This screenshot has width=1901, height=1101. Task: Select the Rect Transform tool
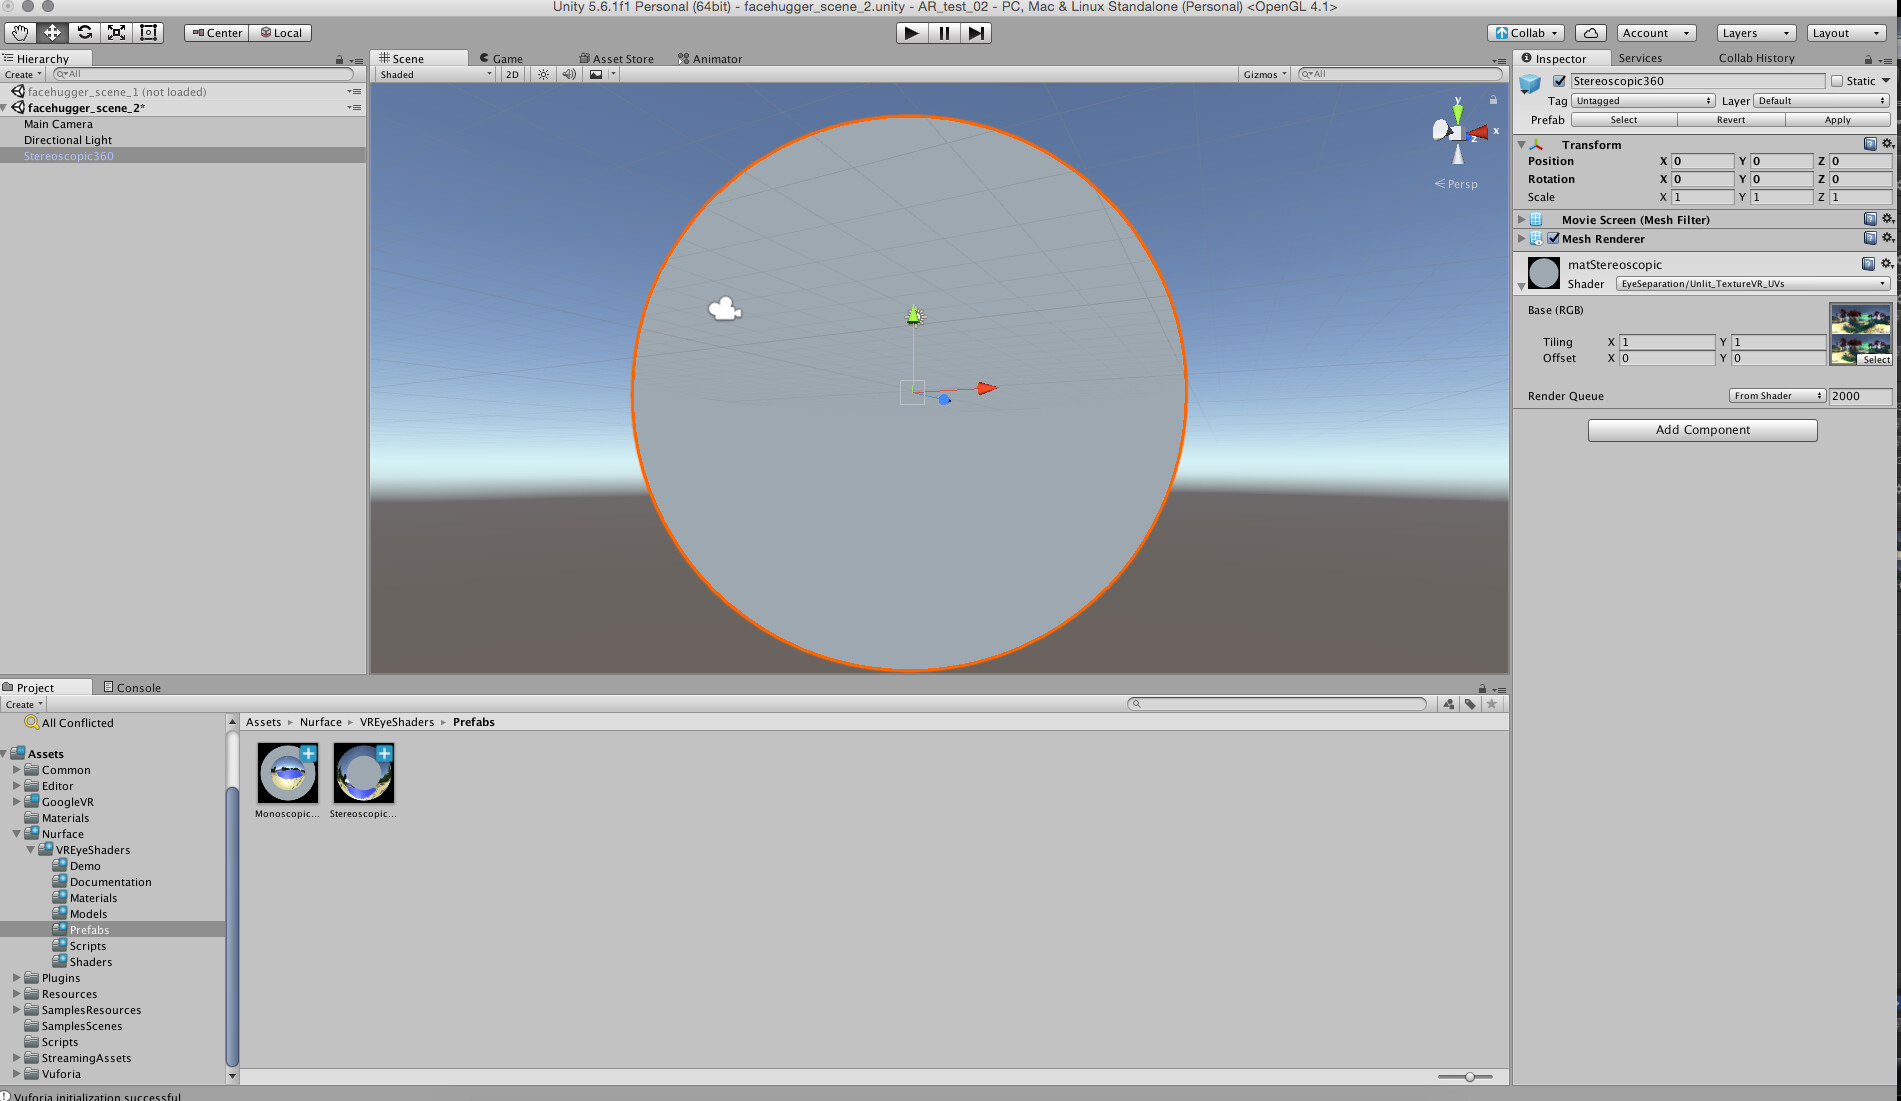(148, 33)
